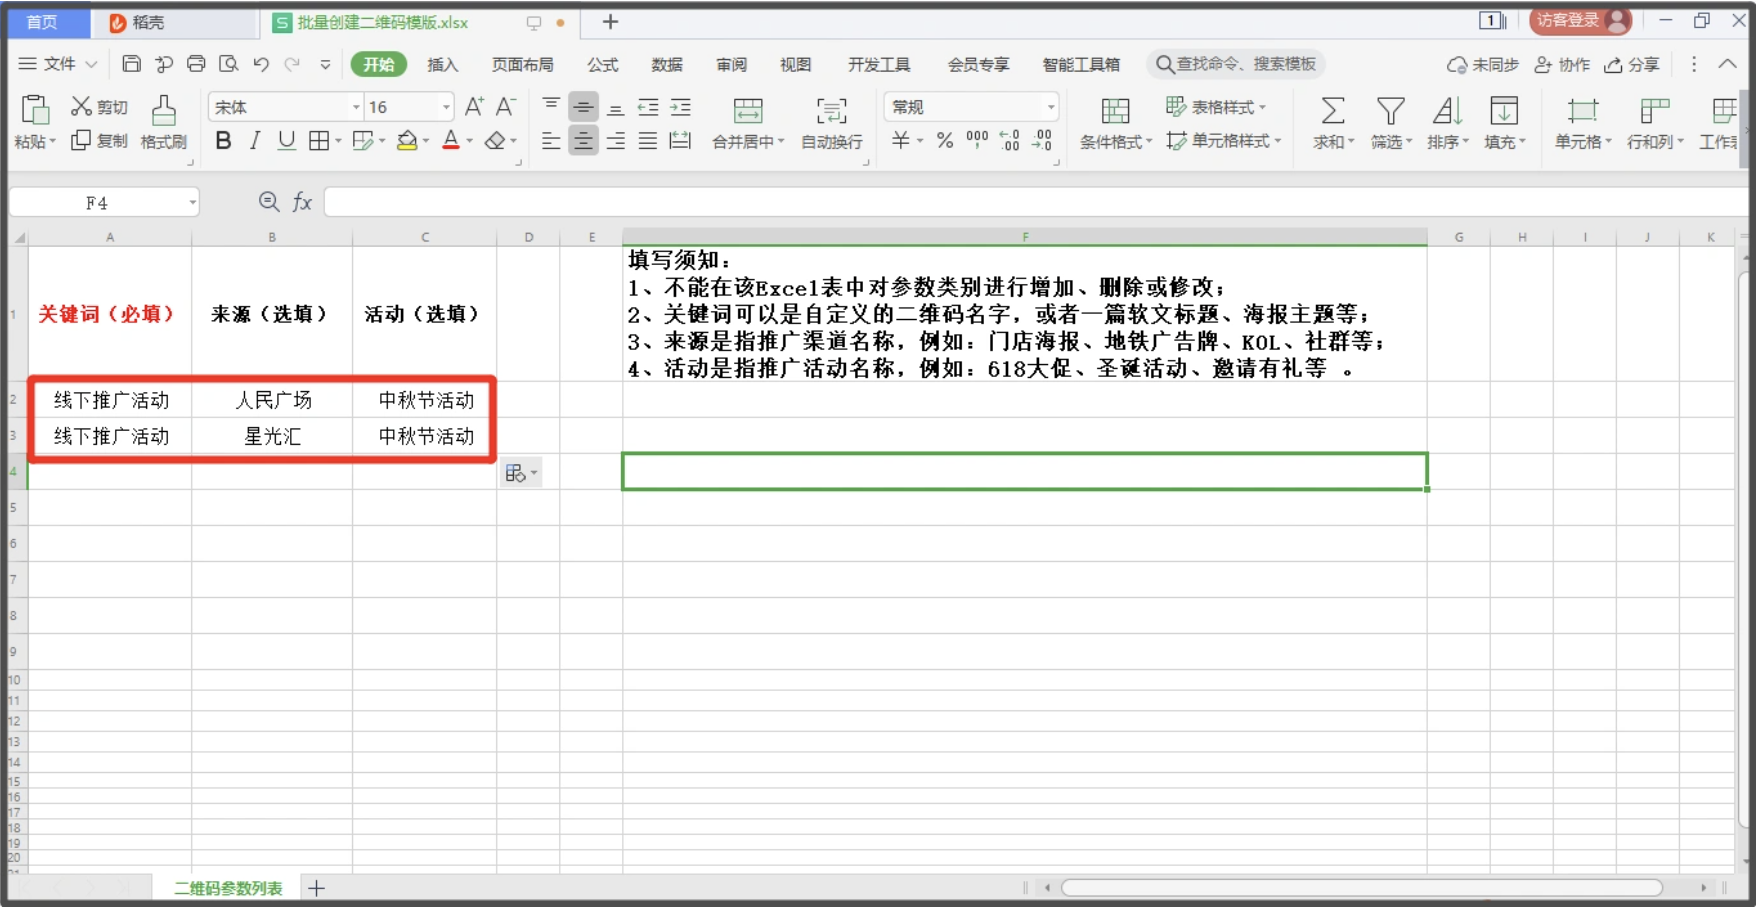The image size is (1756, 908).
Task: Click the Wrap Text (自动换行) icon
Action: [x=831, y=110]
